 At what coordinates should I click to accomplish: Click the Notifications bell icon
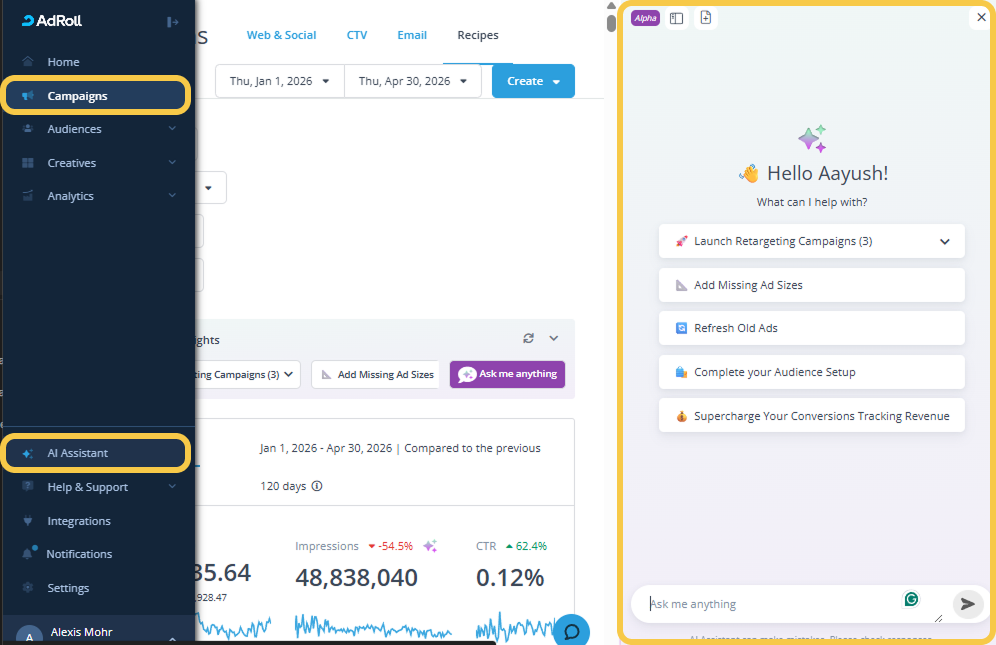pos(27,553)
